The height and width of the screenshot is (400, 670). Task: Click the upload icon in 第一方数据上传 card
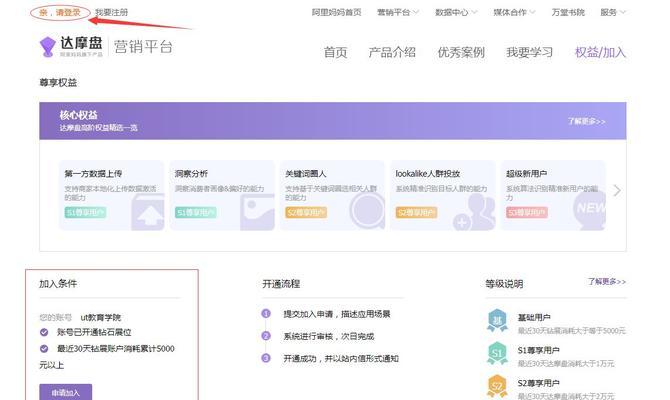click(x=147, y=212)
